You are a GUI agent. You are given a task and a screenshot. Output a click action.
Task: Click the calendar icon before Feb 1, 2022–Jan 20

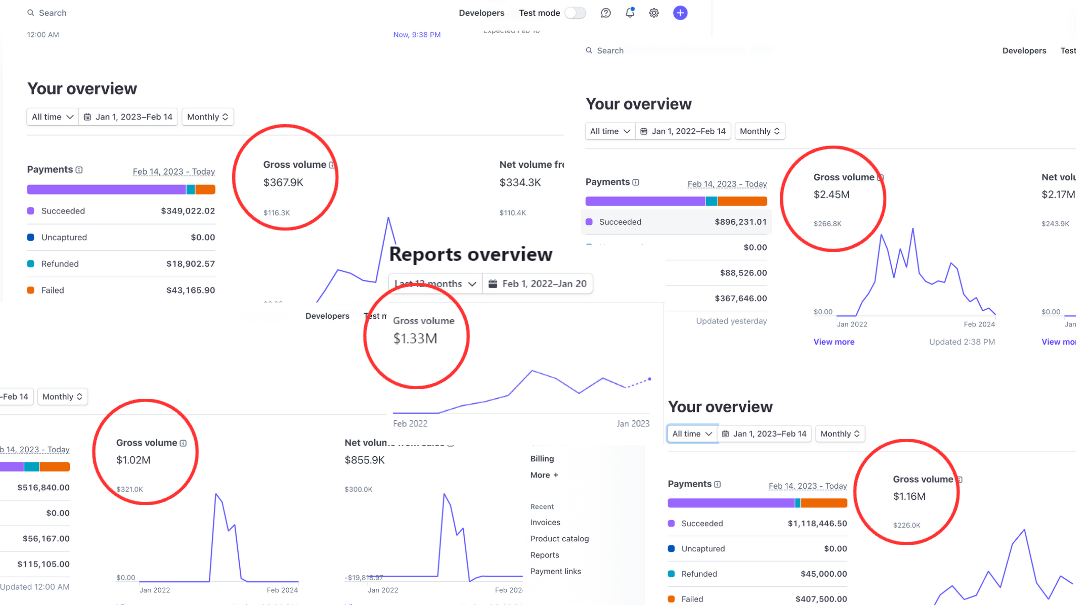(x=493, y=284)
